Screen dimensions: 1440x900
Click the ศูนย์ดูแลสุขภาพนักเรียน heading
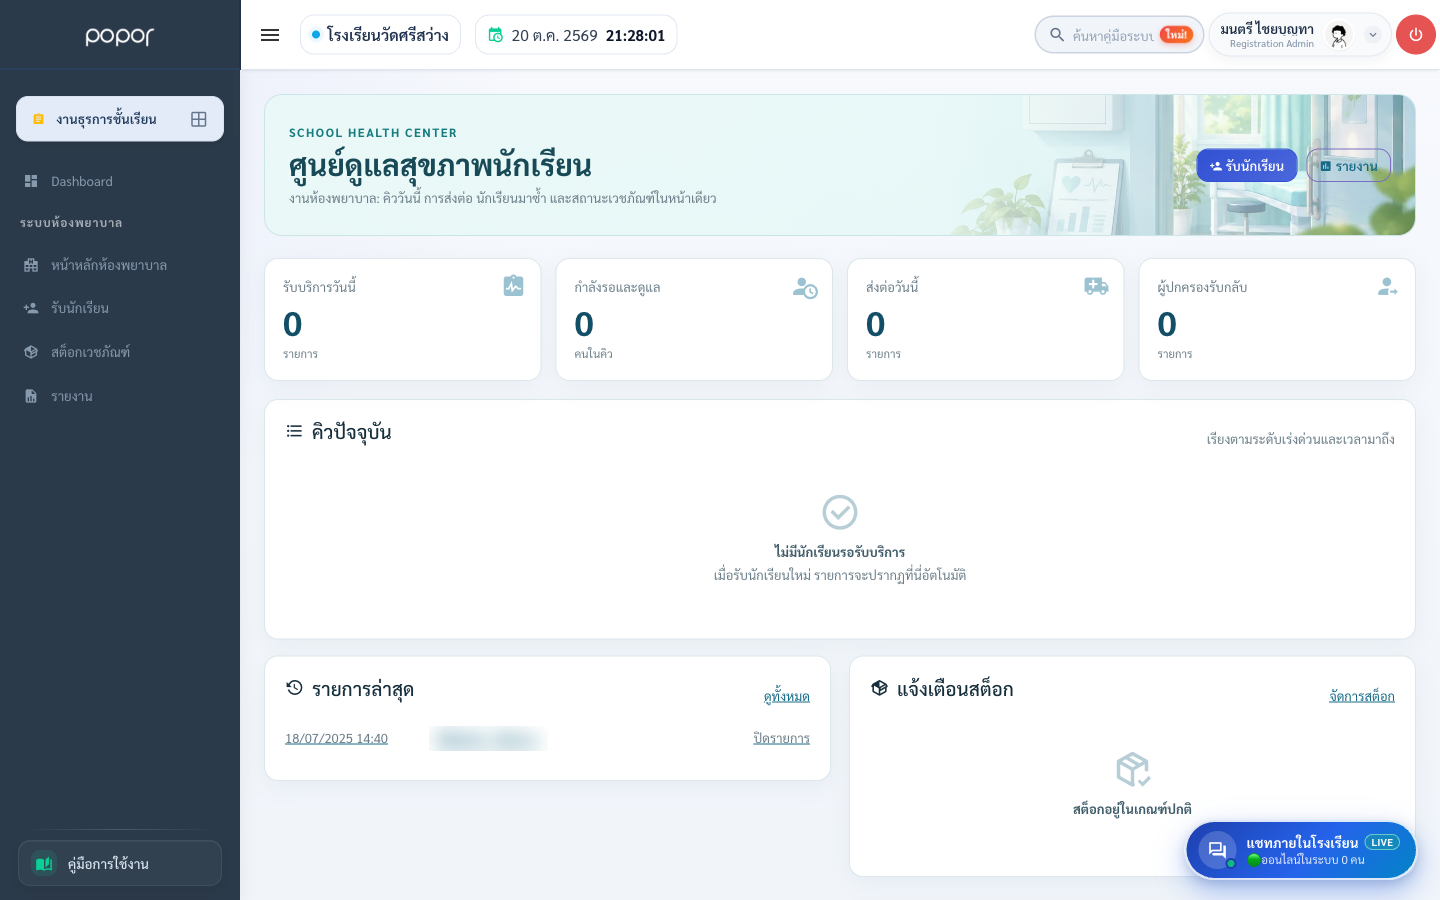[440, 166]
